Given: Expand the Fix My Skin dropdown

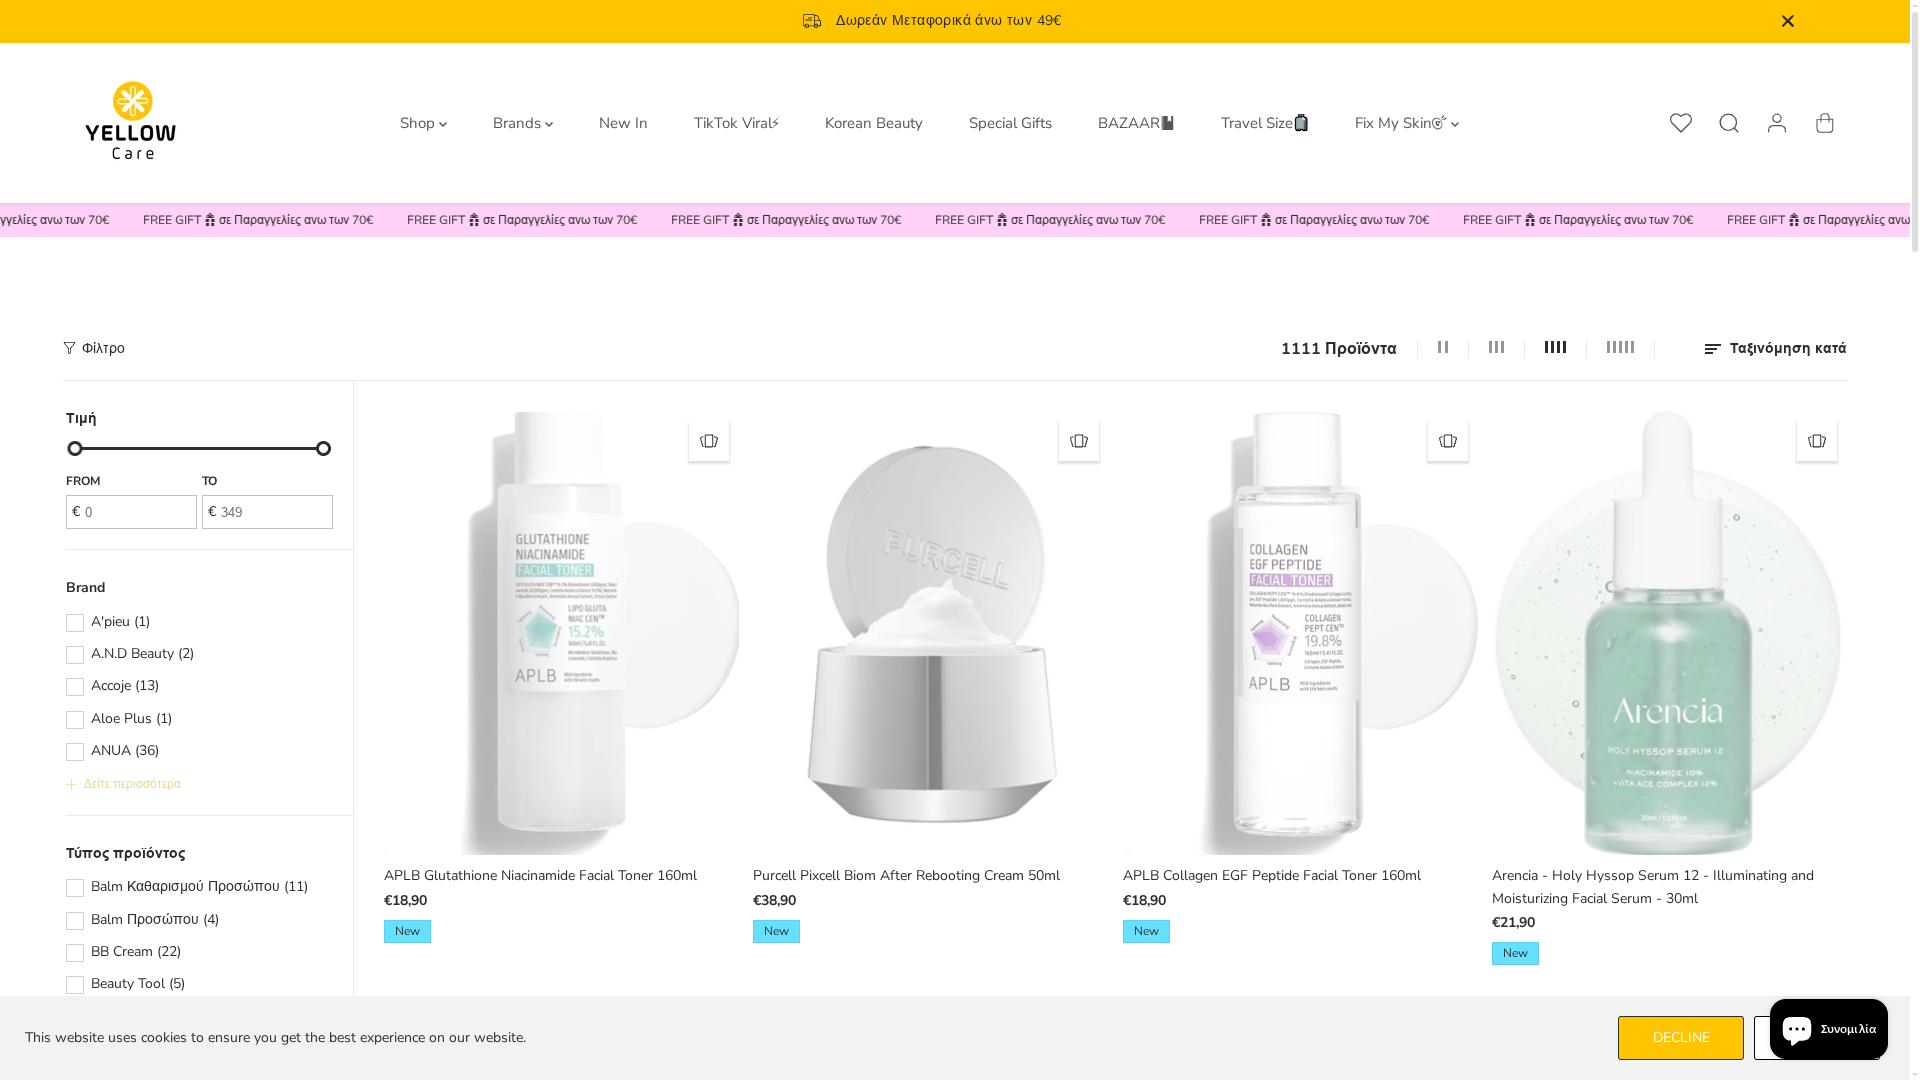Looking at the screenshot, I should [x=1407, y=123].
